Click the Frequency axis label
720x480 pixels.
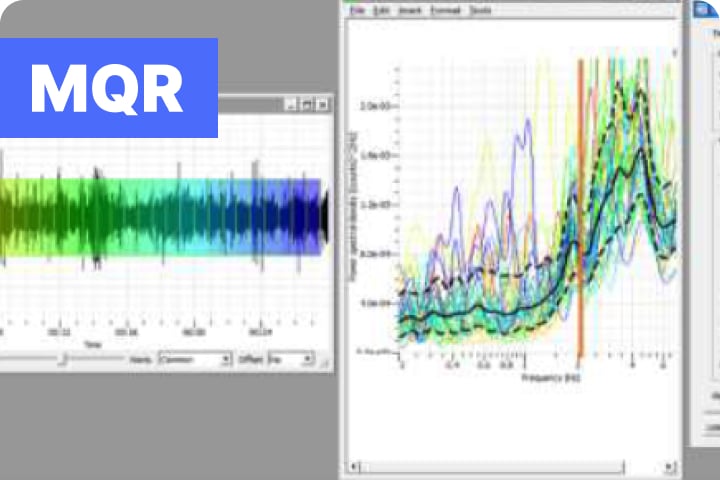(551, 378)
